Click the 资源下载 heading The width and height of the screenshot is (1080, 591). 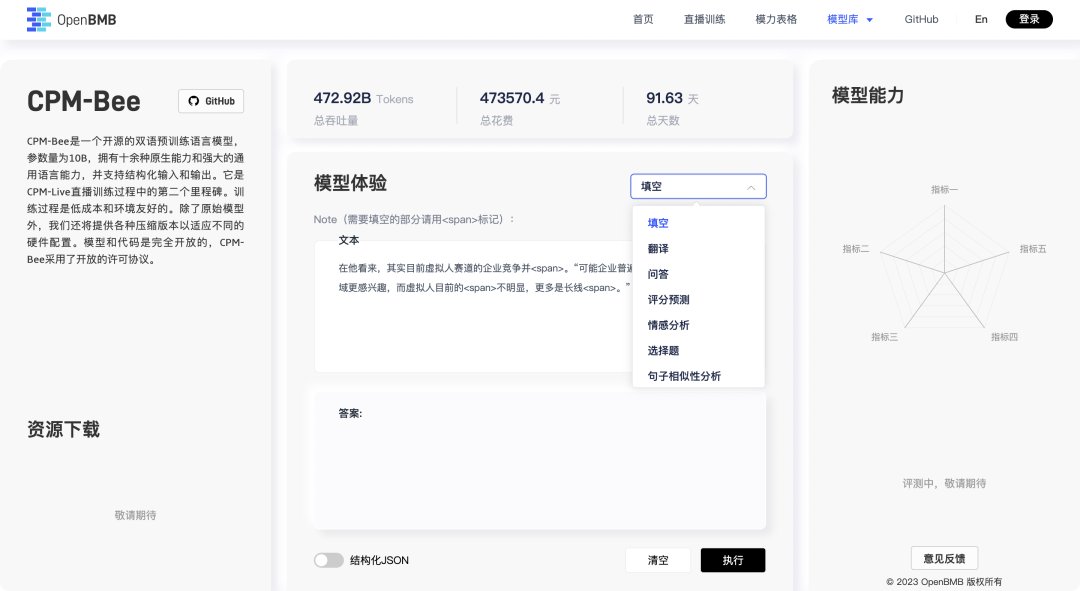[63, 430]
